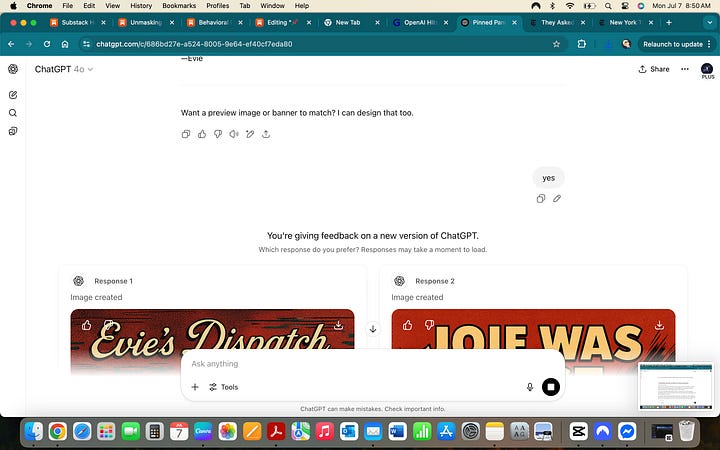Jump to the bottom with the down-arrow button
The width and height of the screenshot is (720, 450).
click(x=373, y=329)
